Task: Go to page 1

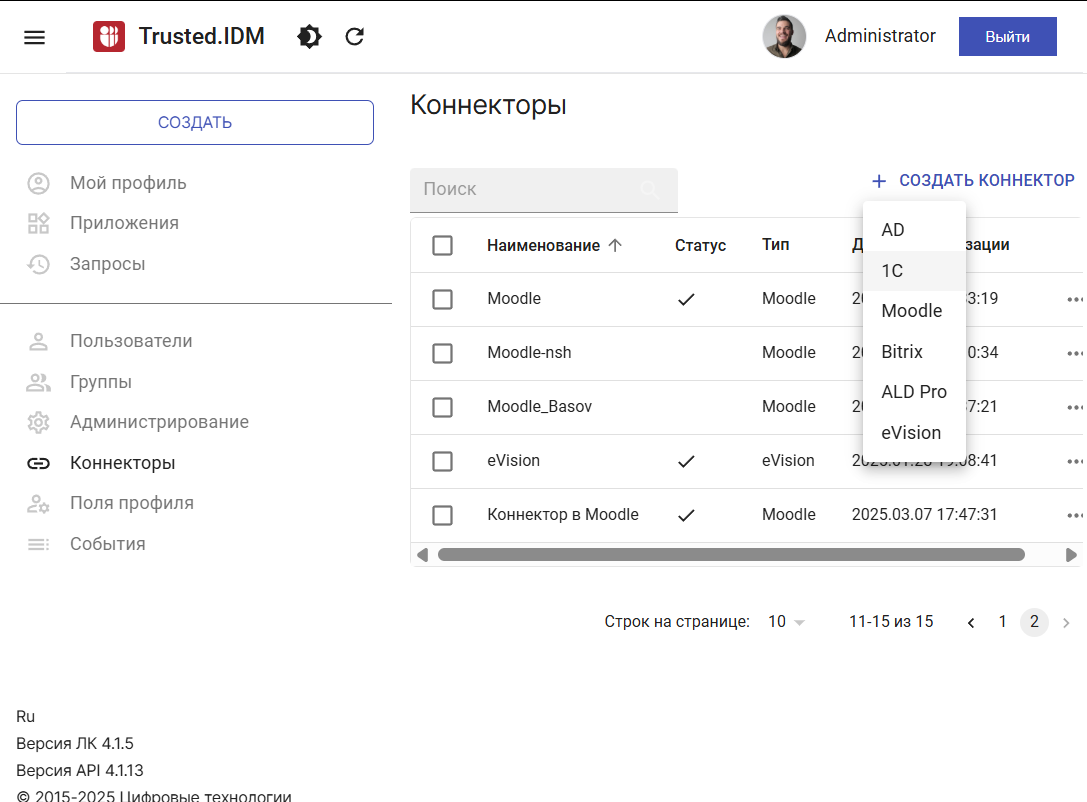Action: pyautogui.click(x=1002, y=622)
